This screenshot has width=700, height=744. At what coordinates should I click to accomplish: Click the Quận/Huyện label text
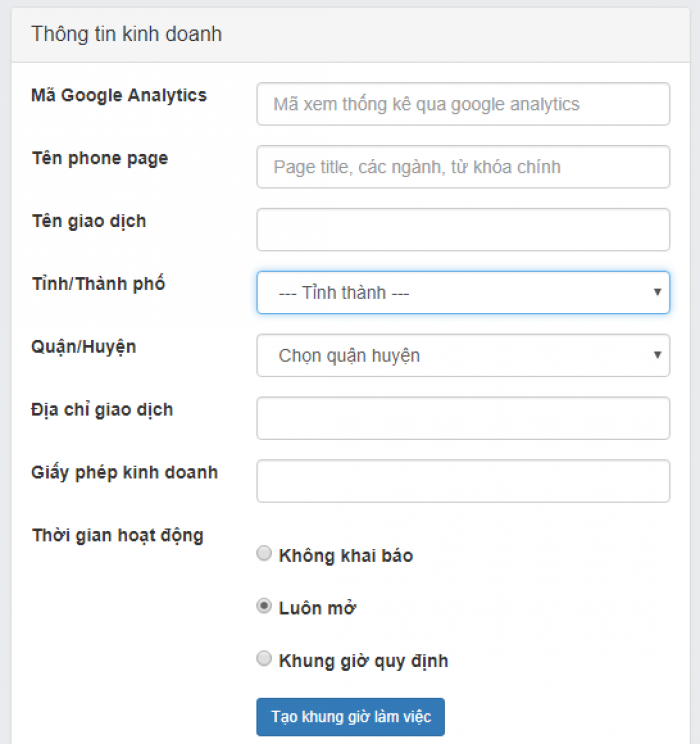tap(84, 347)
